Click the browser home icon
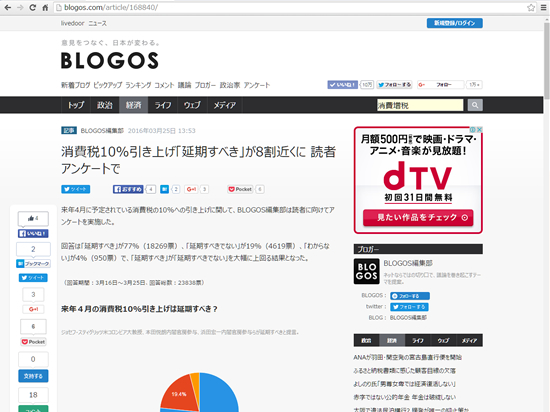 (x=45, y=7)
